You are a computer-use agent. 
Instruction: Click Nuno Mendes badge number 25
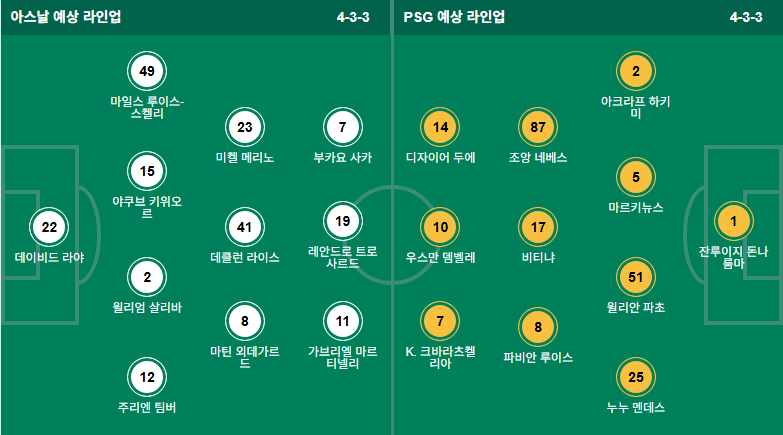click(636, 377)
